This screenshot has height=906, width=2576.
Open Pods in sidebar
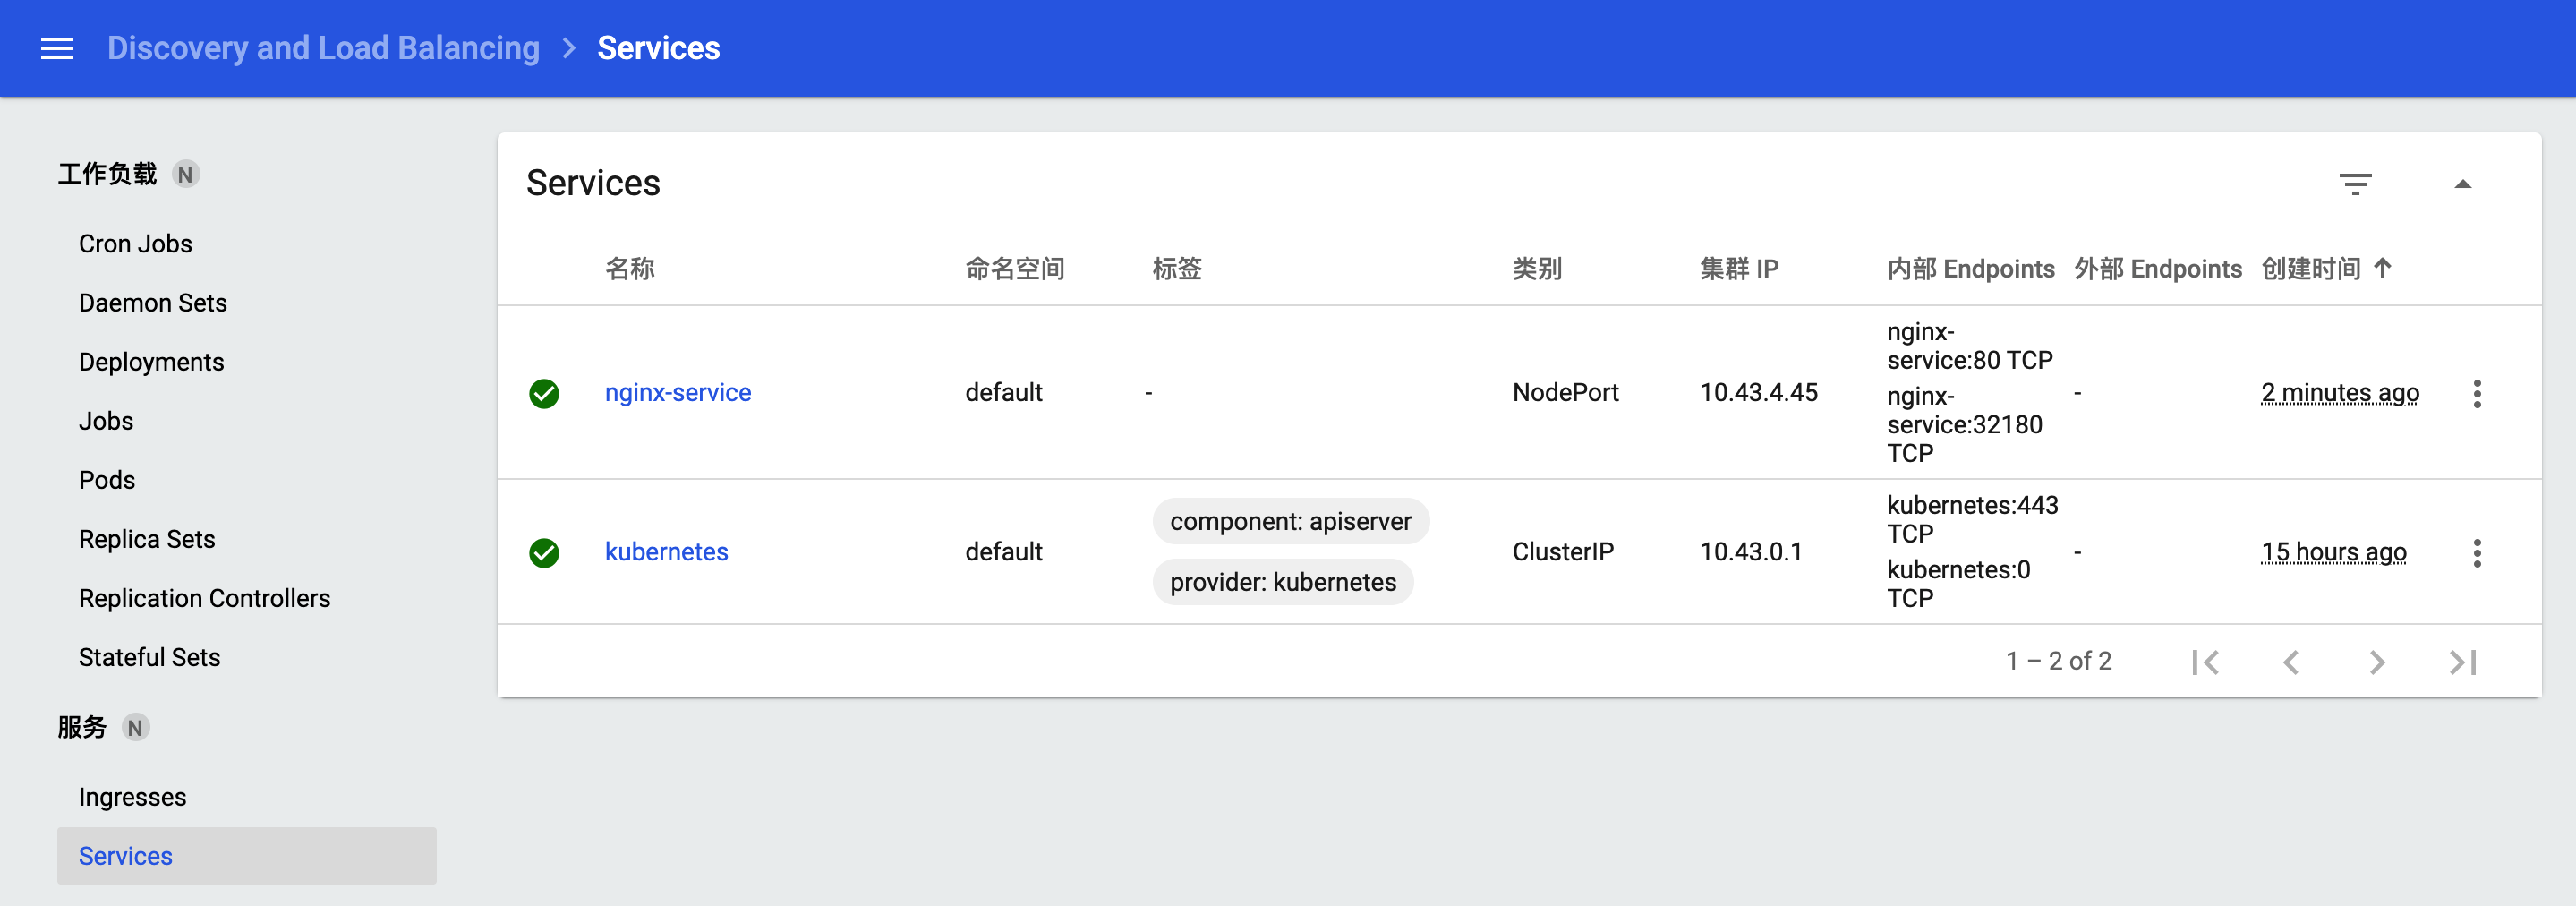[107, 480]
